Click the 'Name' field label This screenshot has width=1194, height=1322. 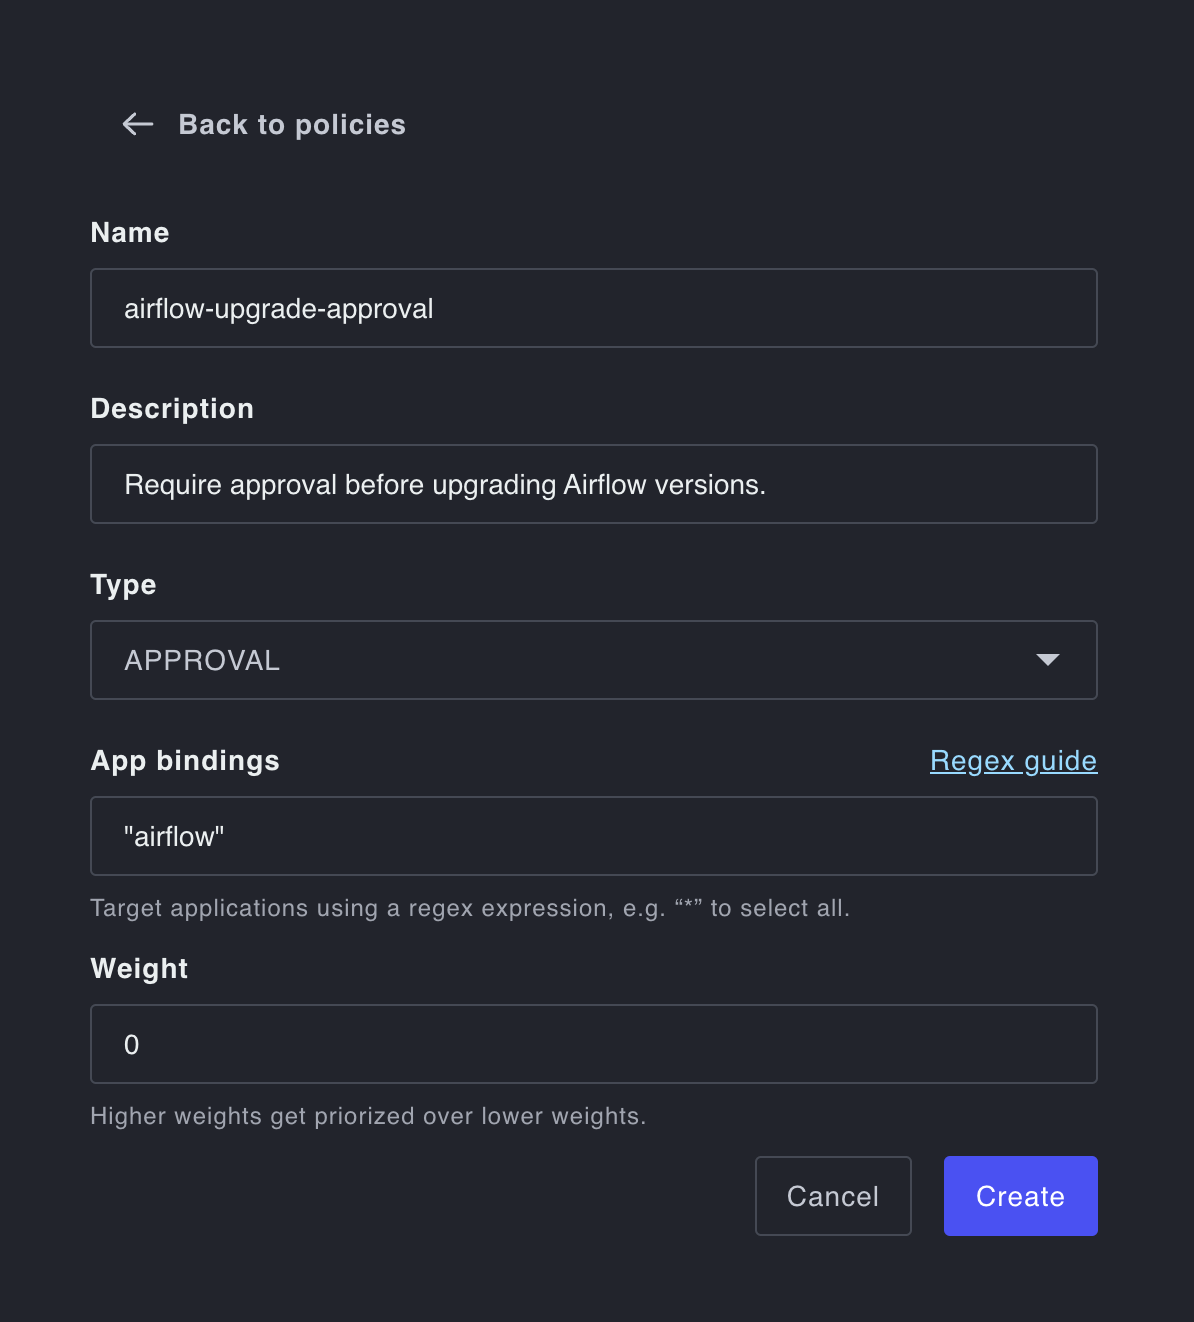pyautogui.click(x=130, y=233)
